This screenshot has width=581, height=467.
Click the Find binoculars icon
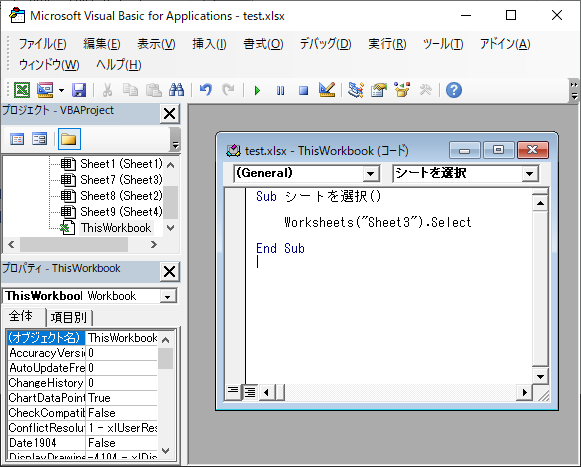click(176, 90)
